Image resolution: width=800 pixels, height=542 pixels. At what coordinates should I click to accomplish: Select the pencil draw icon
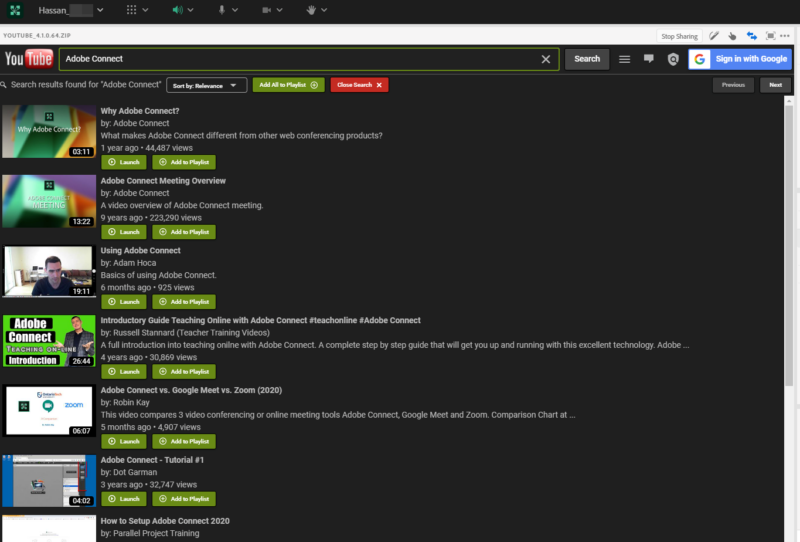714,36
